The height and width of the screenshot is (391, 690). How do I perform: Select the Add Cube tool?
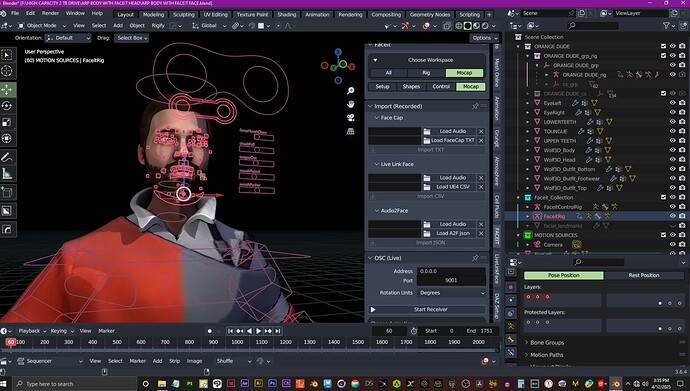pos(7,192)
